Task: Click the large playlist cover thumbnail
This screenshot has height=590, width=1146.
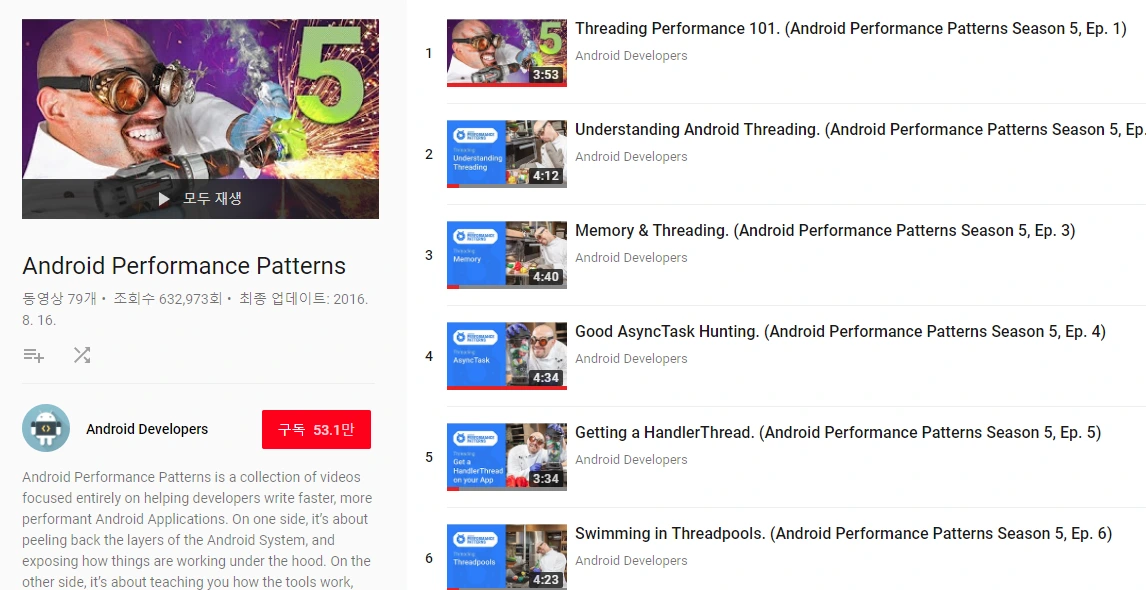Action: [200, 118]
